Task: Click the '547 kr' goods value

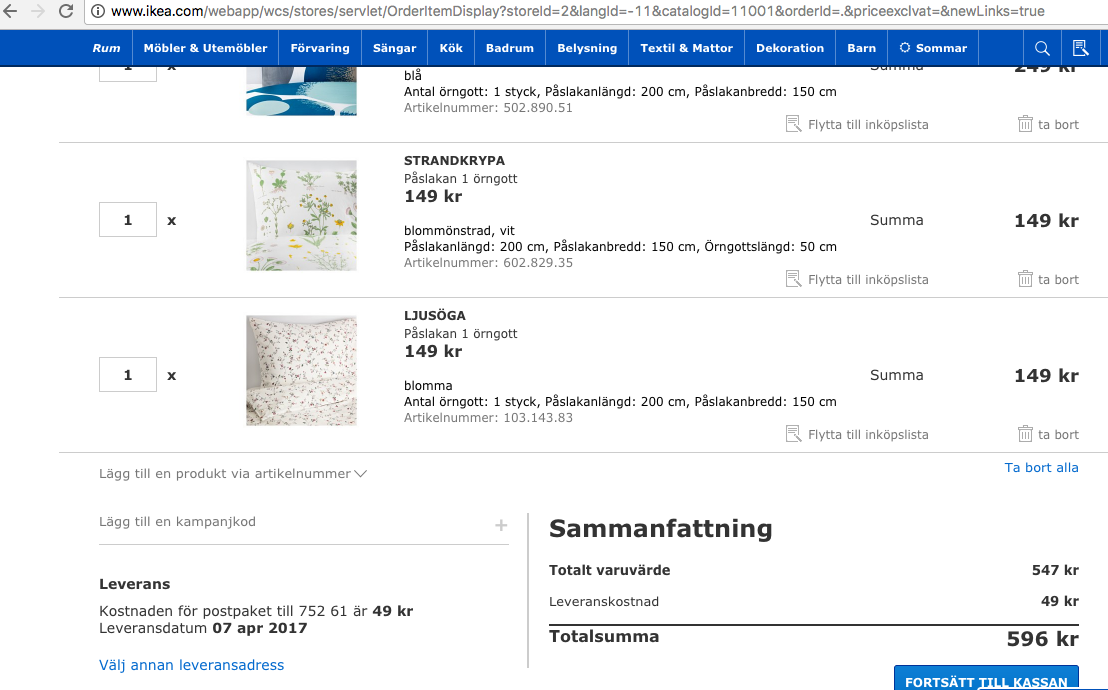Action: pos(1055,570)
